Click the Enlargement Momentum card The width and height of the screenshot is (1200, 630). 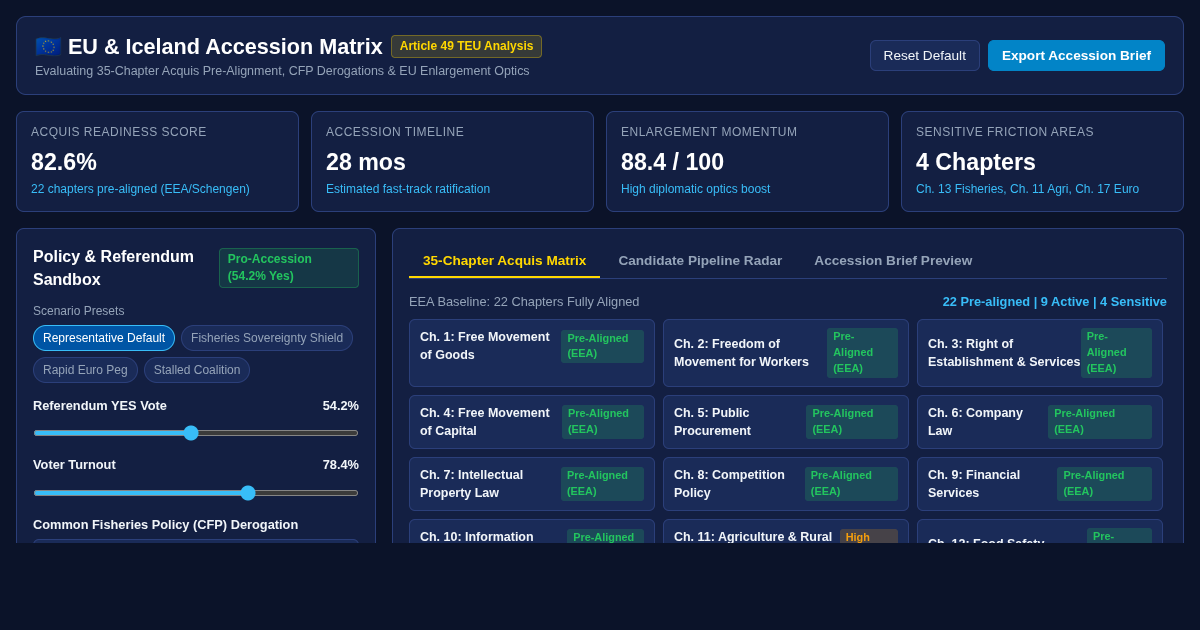tap(747, 162)
